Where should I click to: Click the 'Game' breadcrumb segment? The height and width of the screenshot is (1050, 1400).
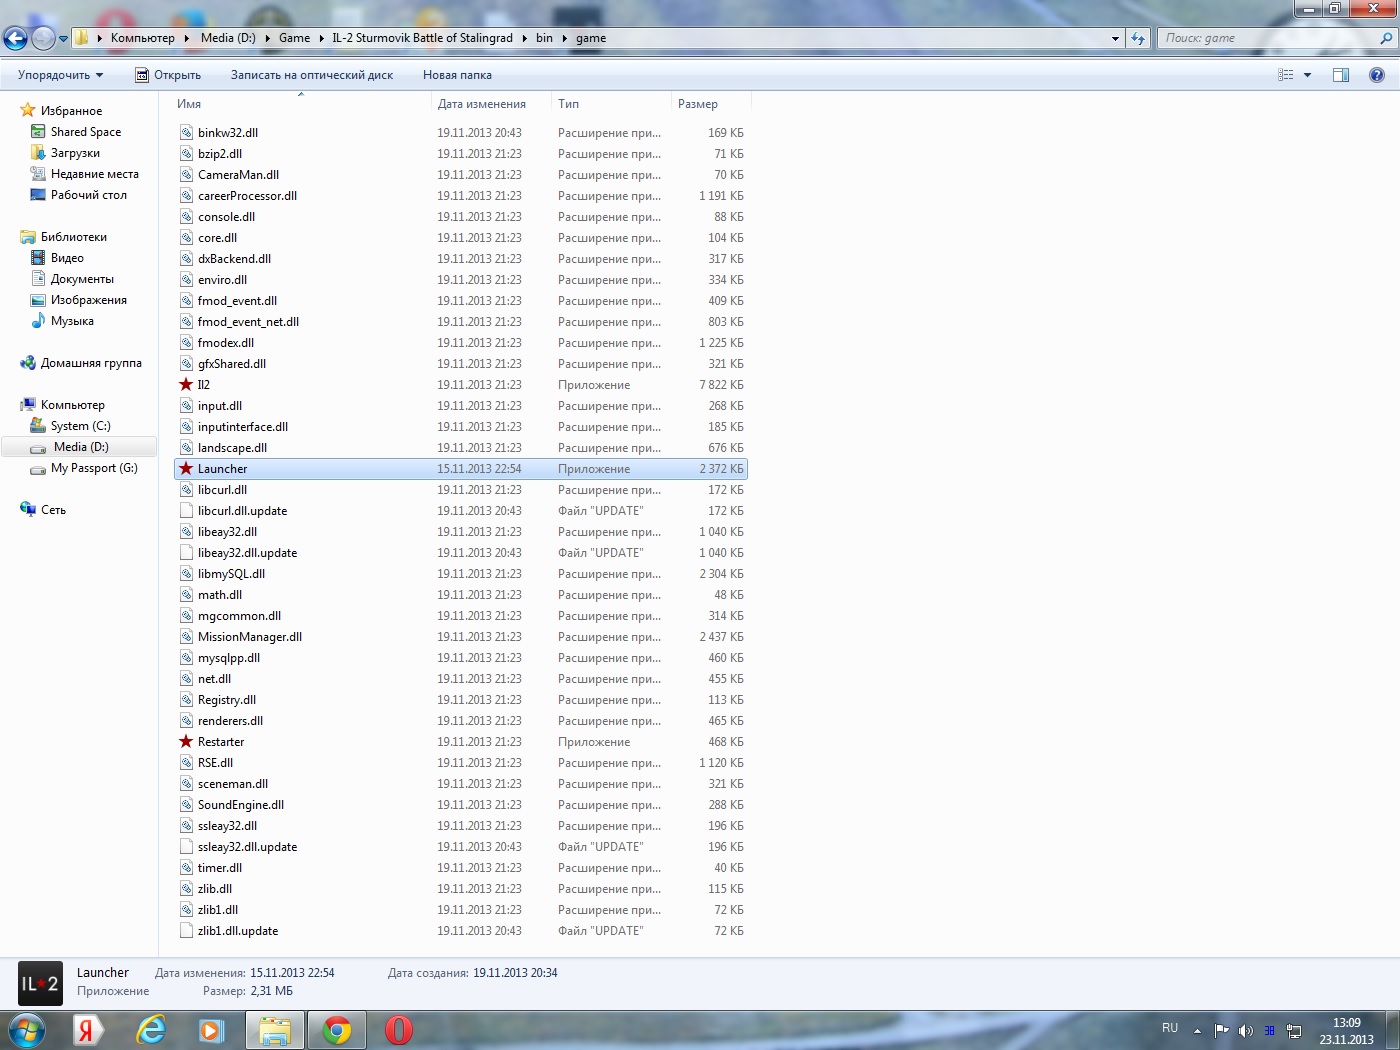click(294, 38)
